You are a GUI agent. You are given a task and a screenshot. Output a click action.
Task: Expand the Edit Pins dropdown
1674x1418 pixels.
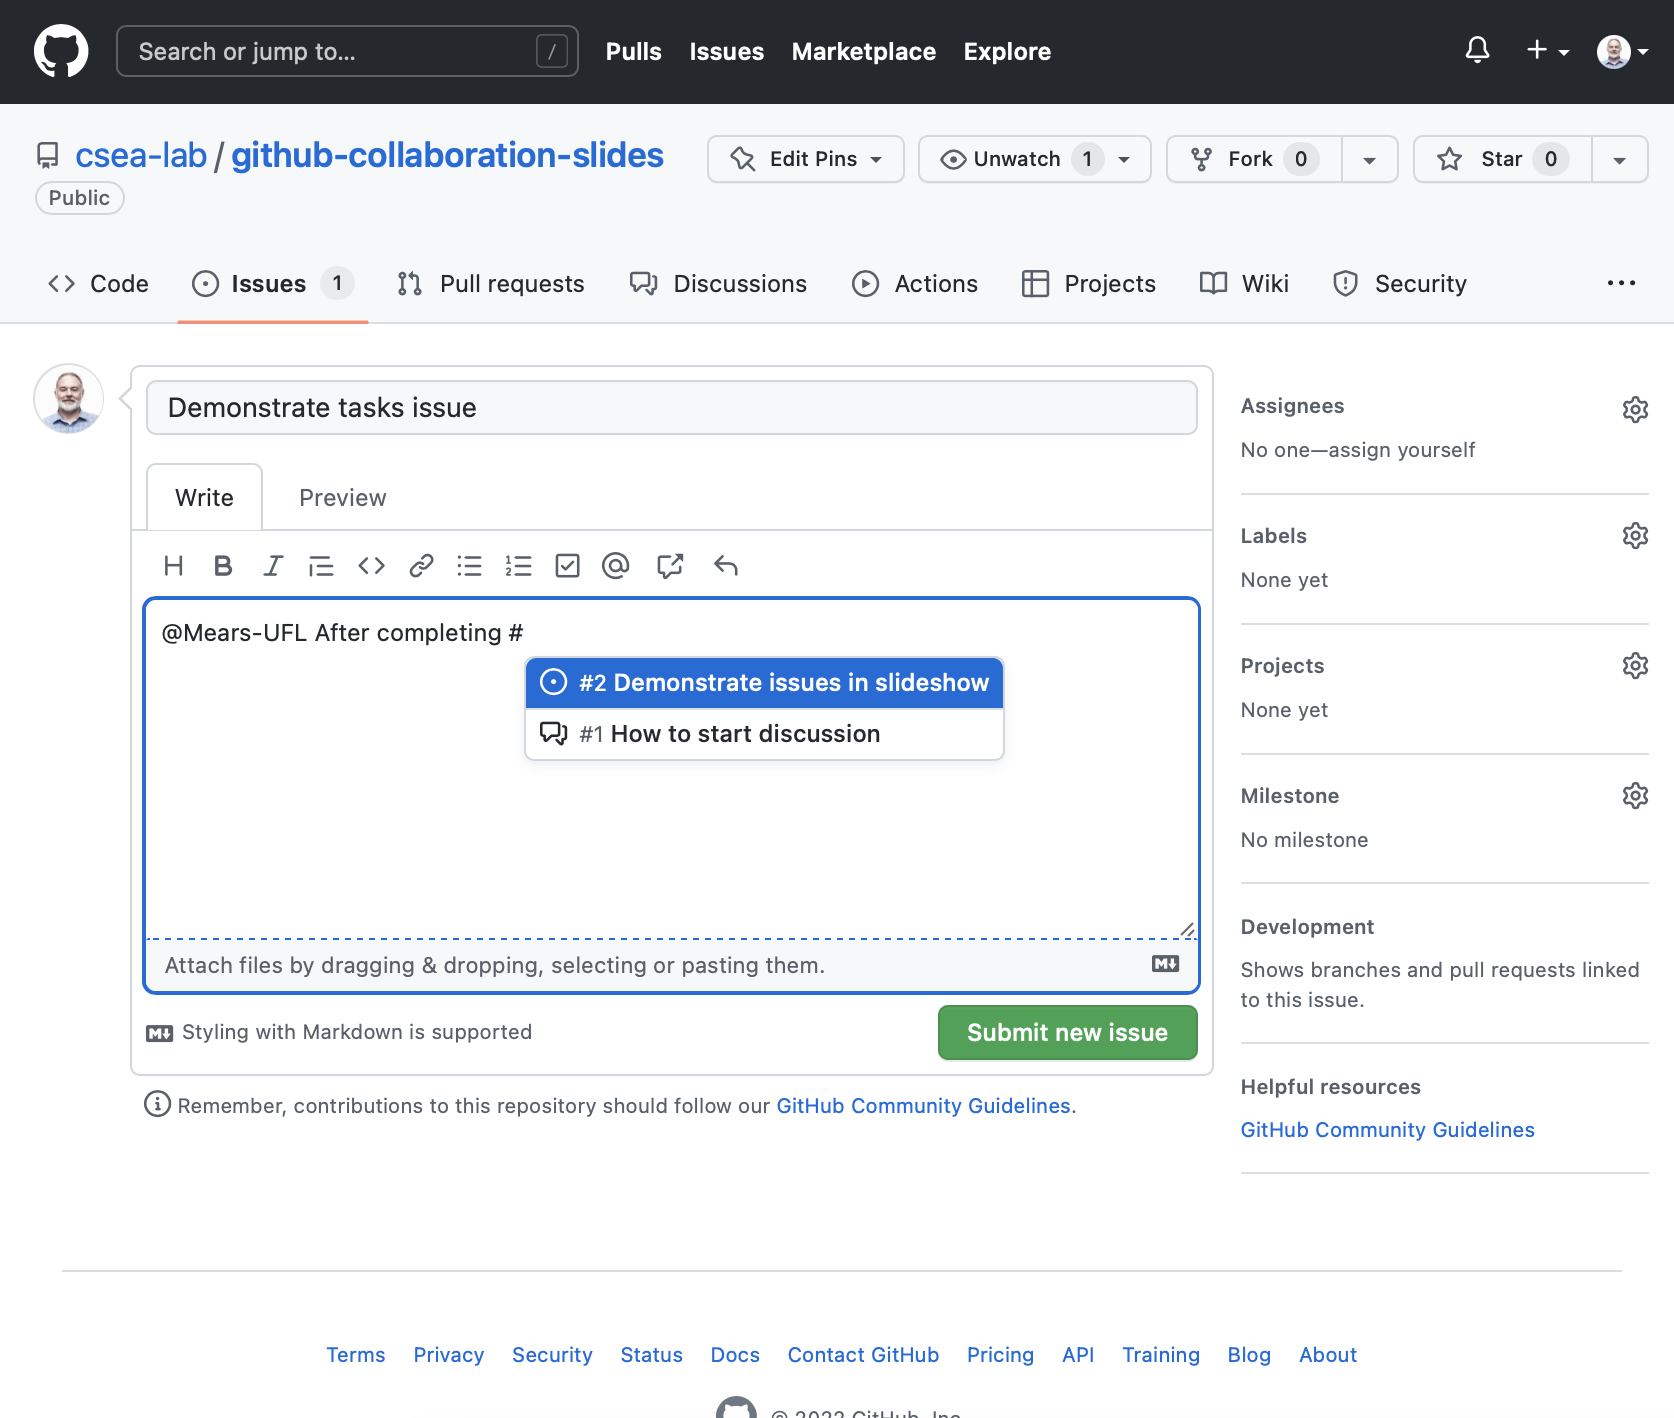(x=806, y=159)
